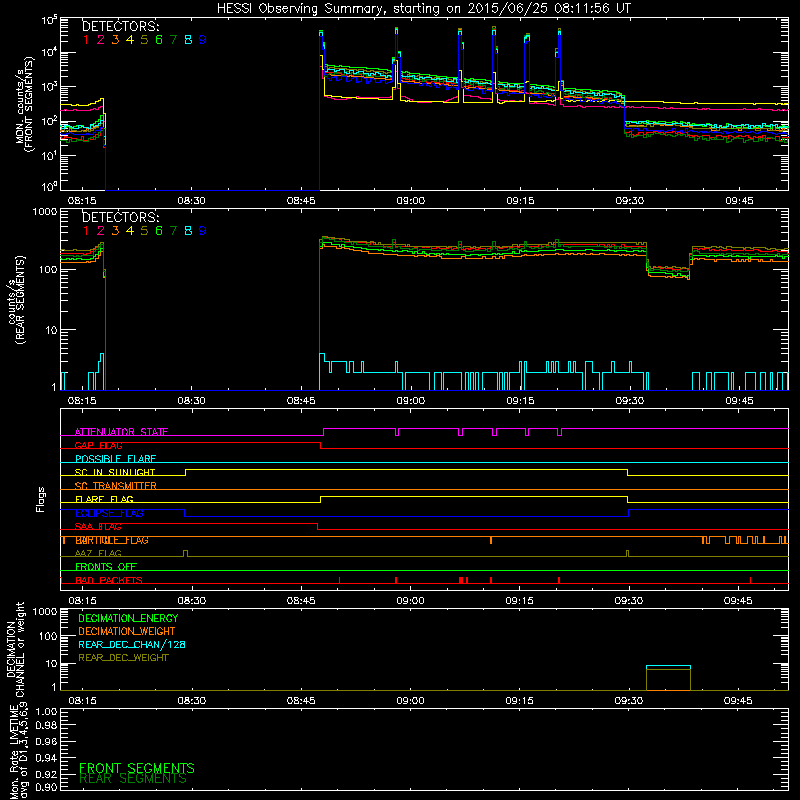Click the SC TRANSMITTER flag label
Viewport: 800px width, 800px height.
pos(116,486)
